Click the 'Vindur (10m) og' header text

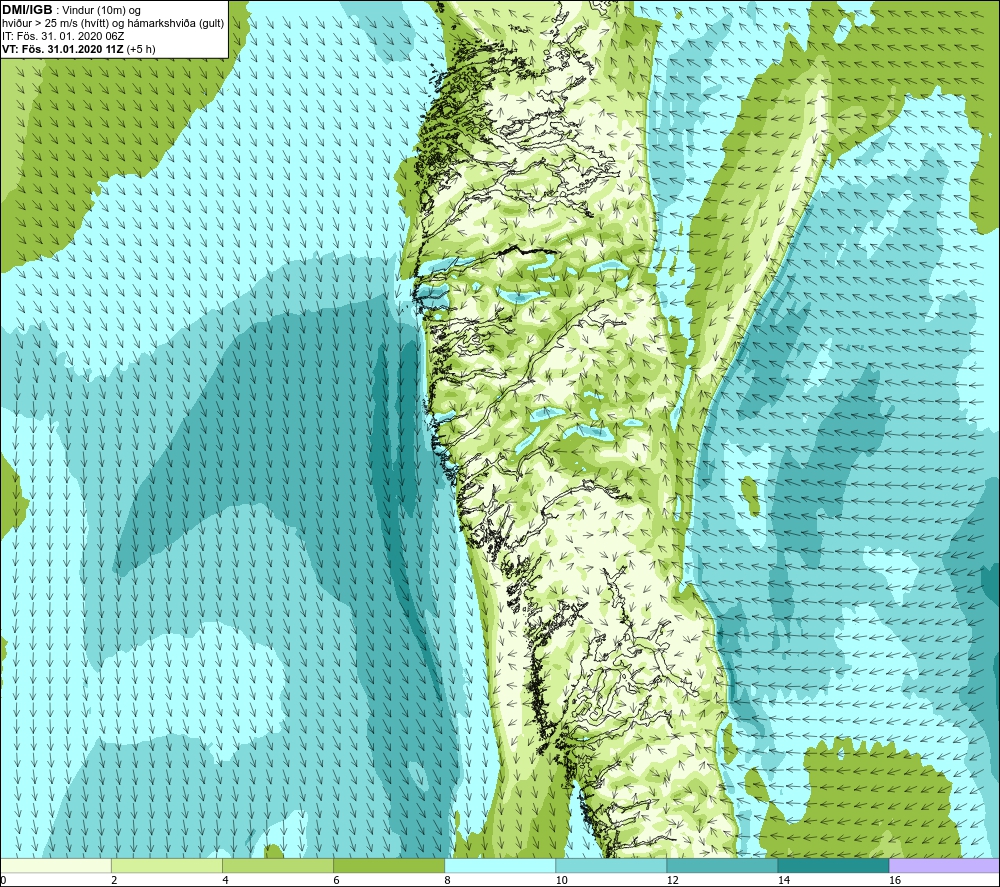[101, 11]
